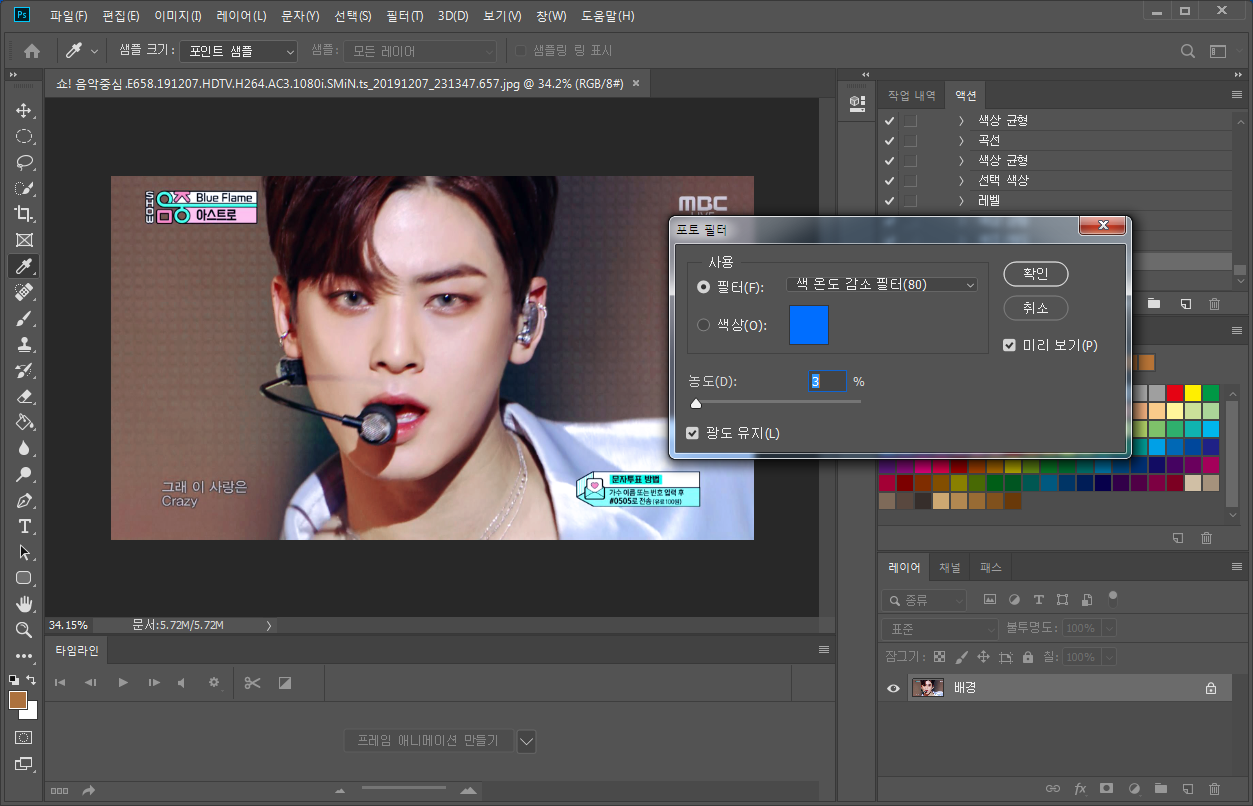Screen dimensions: 1253x806
Task: Select the Type tool
Action: pyautogui.click(x=24, y=526)
